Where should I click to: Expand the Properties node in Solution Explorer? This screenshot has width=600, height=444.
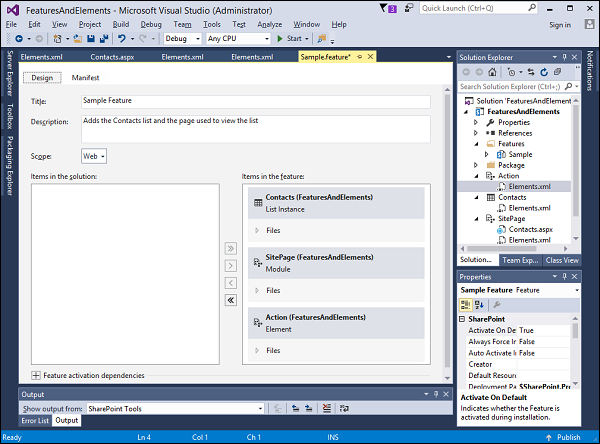[476, 122]
